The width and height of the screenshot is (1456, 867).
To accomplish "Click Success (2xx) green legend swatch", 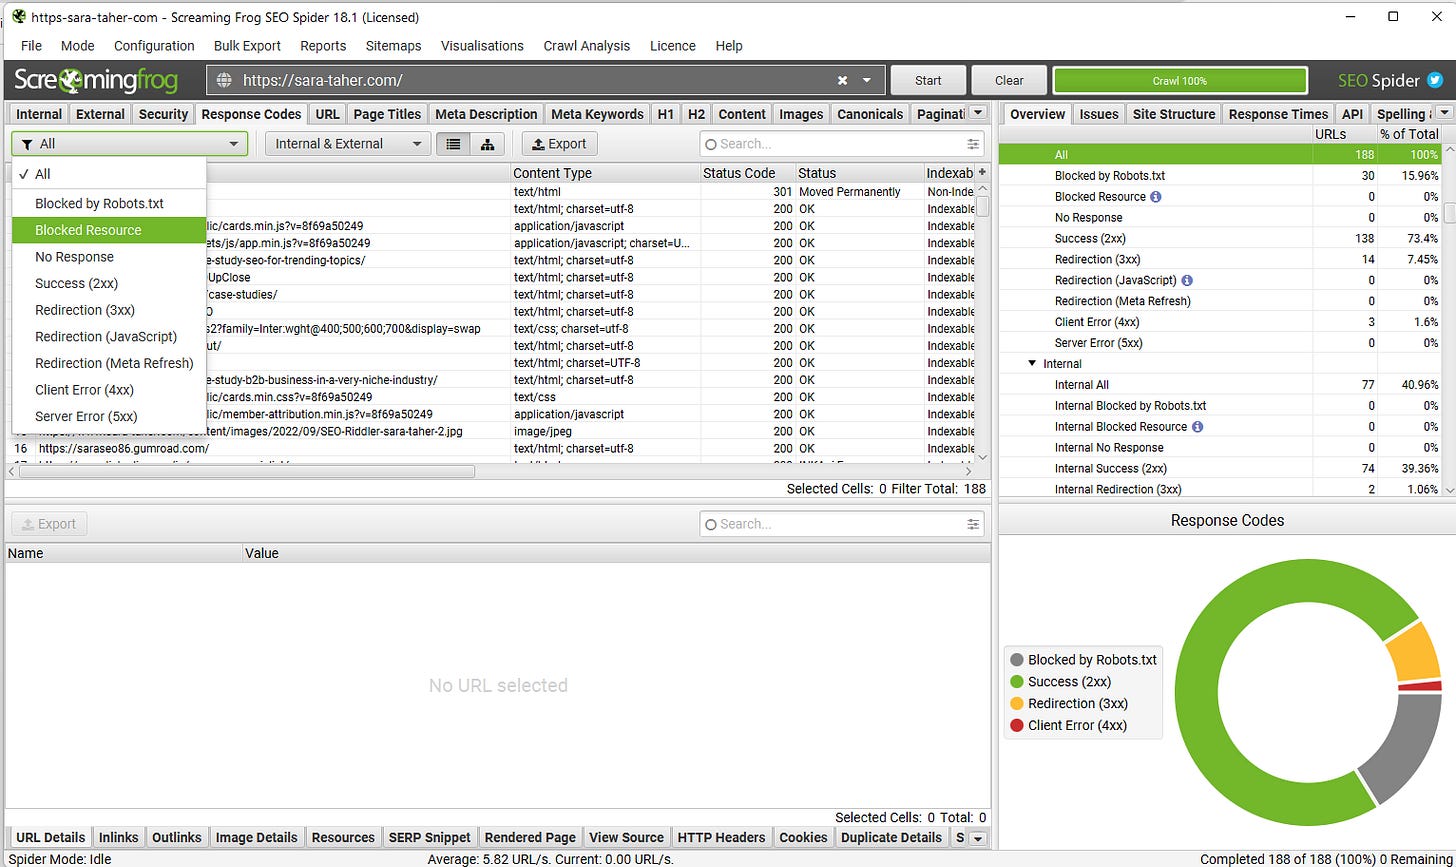I will pyautogui.click(x=1017, y=682).
